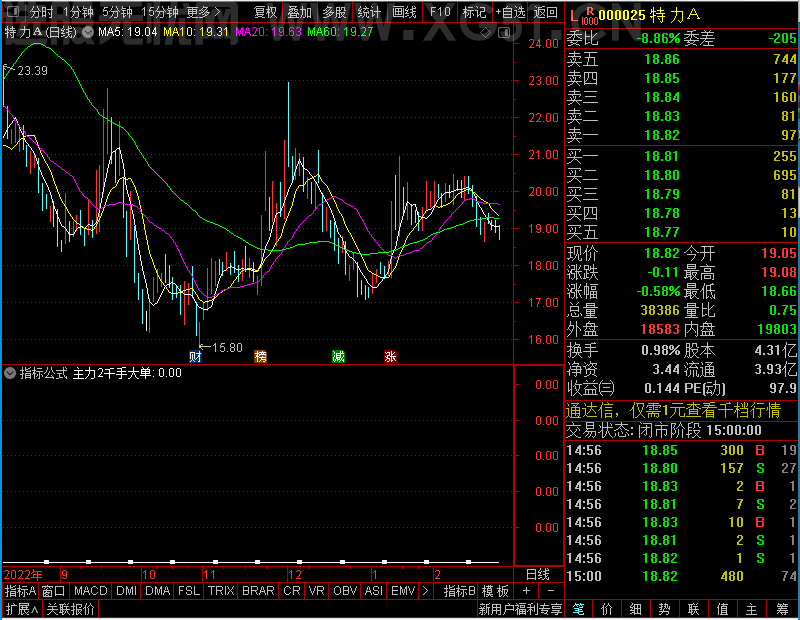Select the CR indicator
800x620 pixels.
coord(292,591)
